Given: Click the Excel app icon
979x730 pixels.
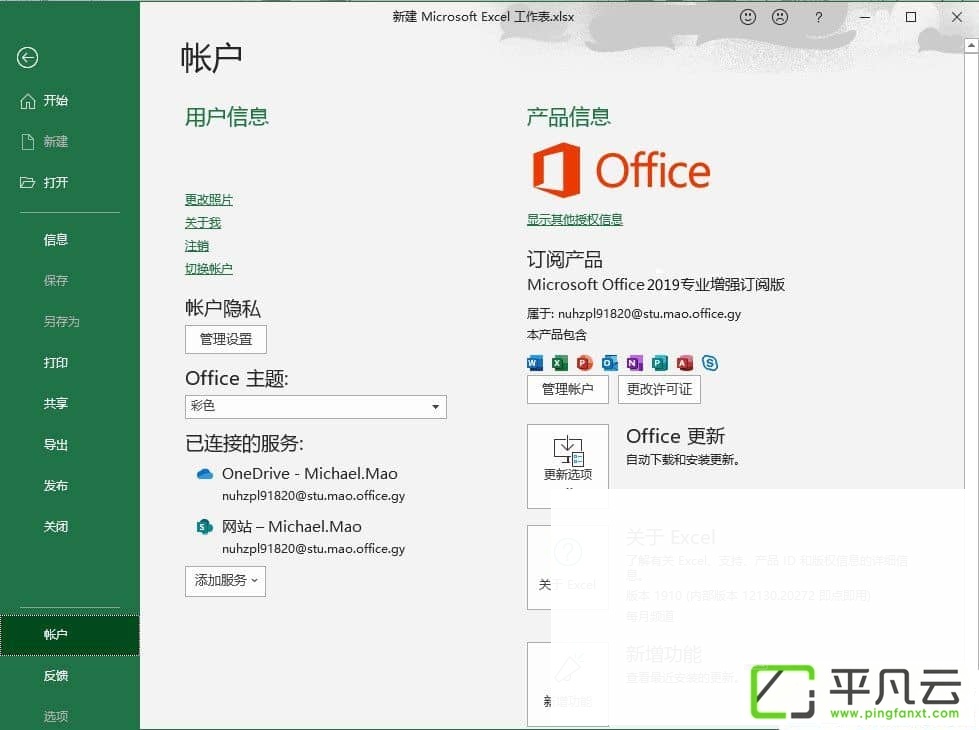Looking at the screenshot, I should click(x=559, y=363).
